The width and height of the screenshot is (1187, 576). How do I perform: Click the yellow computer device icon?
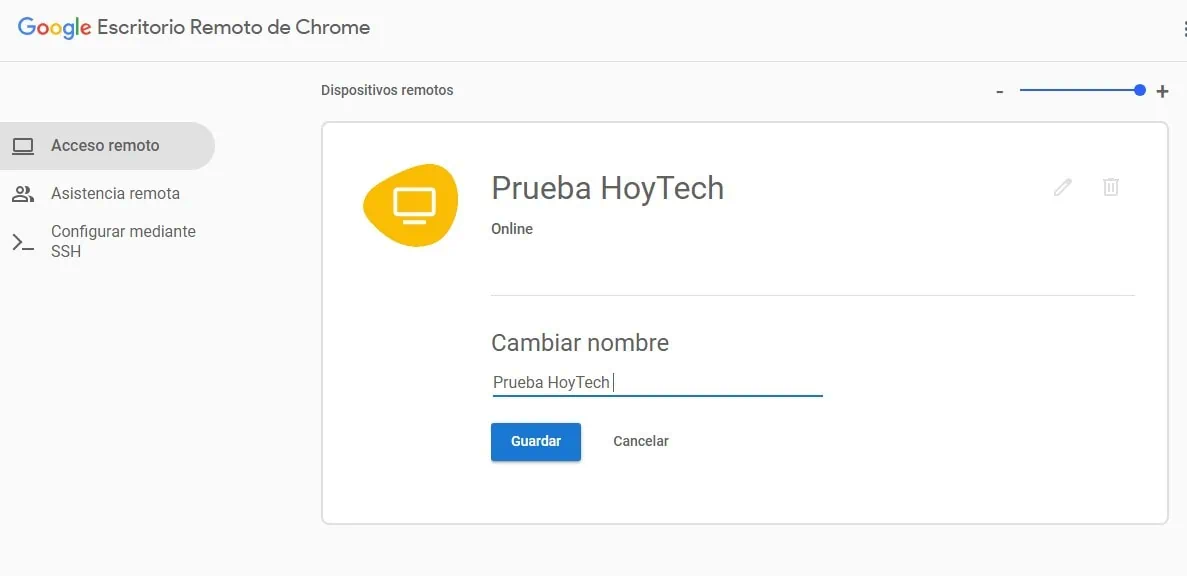[x=411, y=204]
